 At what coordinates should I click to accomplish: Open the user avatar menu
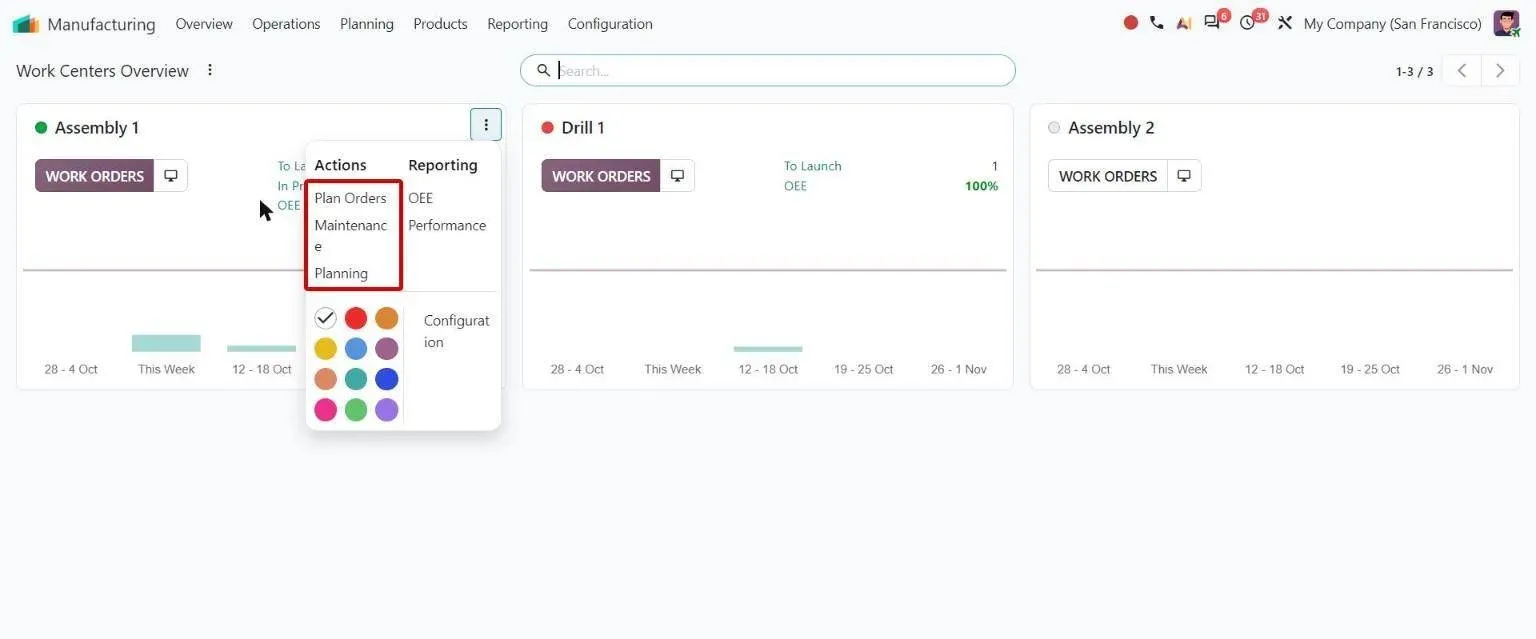1506,23
